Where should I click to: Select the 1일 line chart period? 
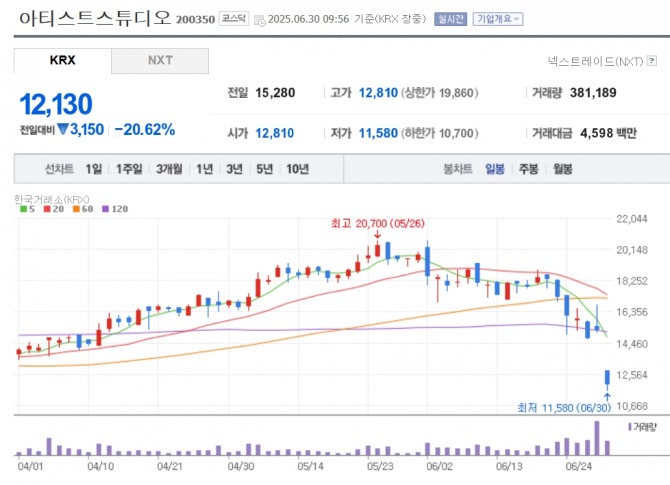(94, 169)
